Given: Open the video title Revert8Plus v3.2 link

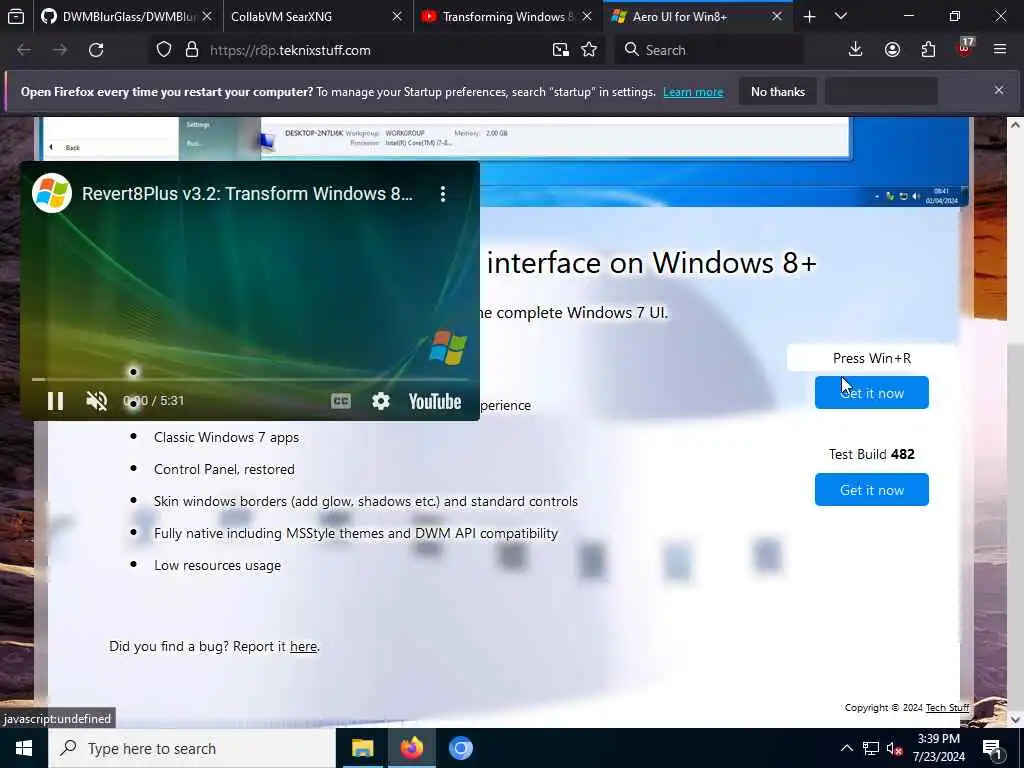Looking at the screenshot, I should (247, 193).
